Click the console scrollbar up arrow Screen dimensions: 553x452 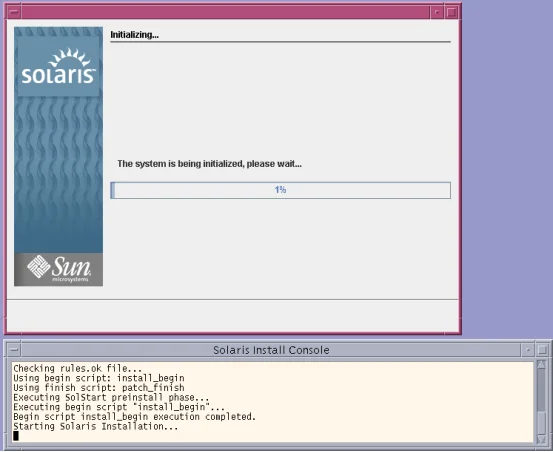pyautogui.click(x=541, y=365)
